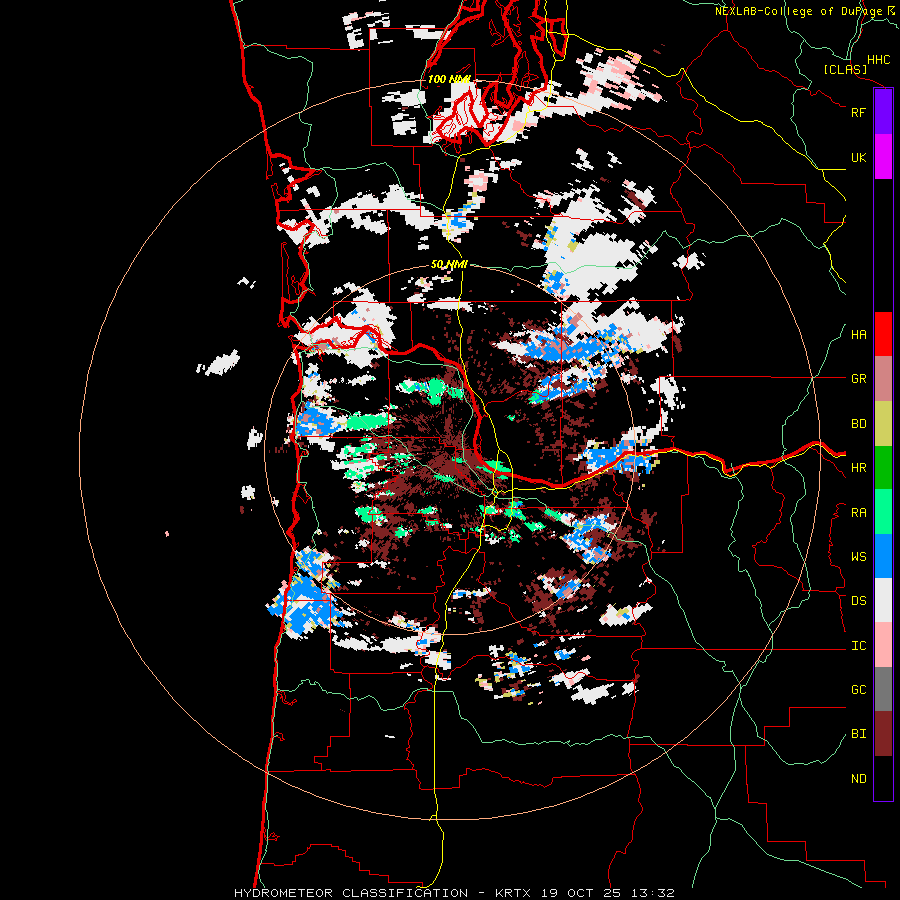Click the Hydrometeor Classification KRTX title text
The height and width of the screenshot is (900, 900).
454,893
